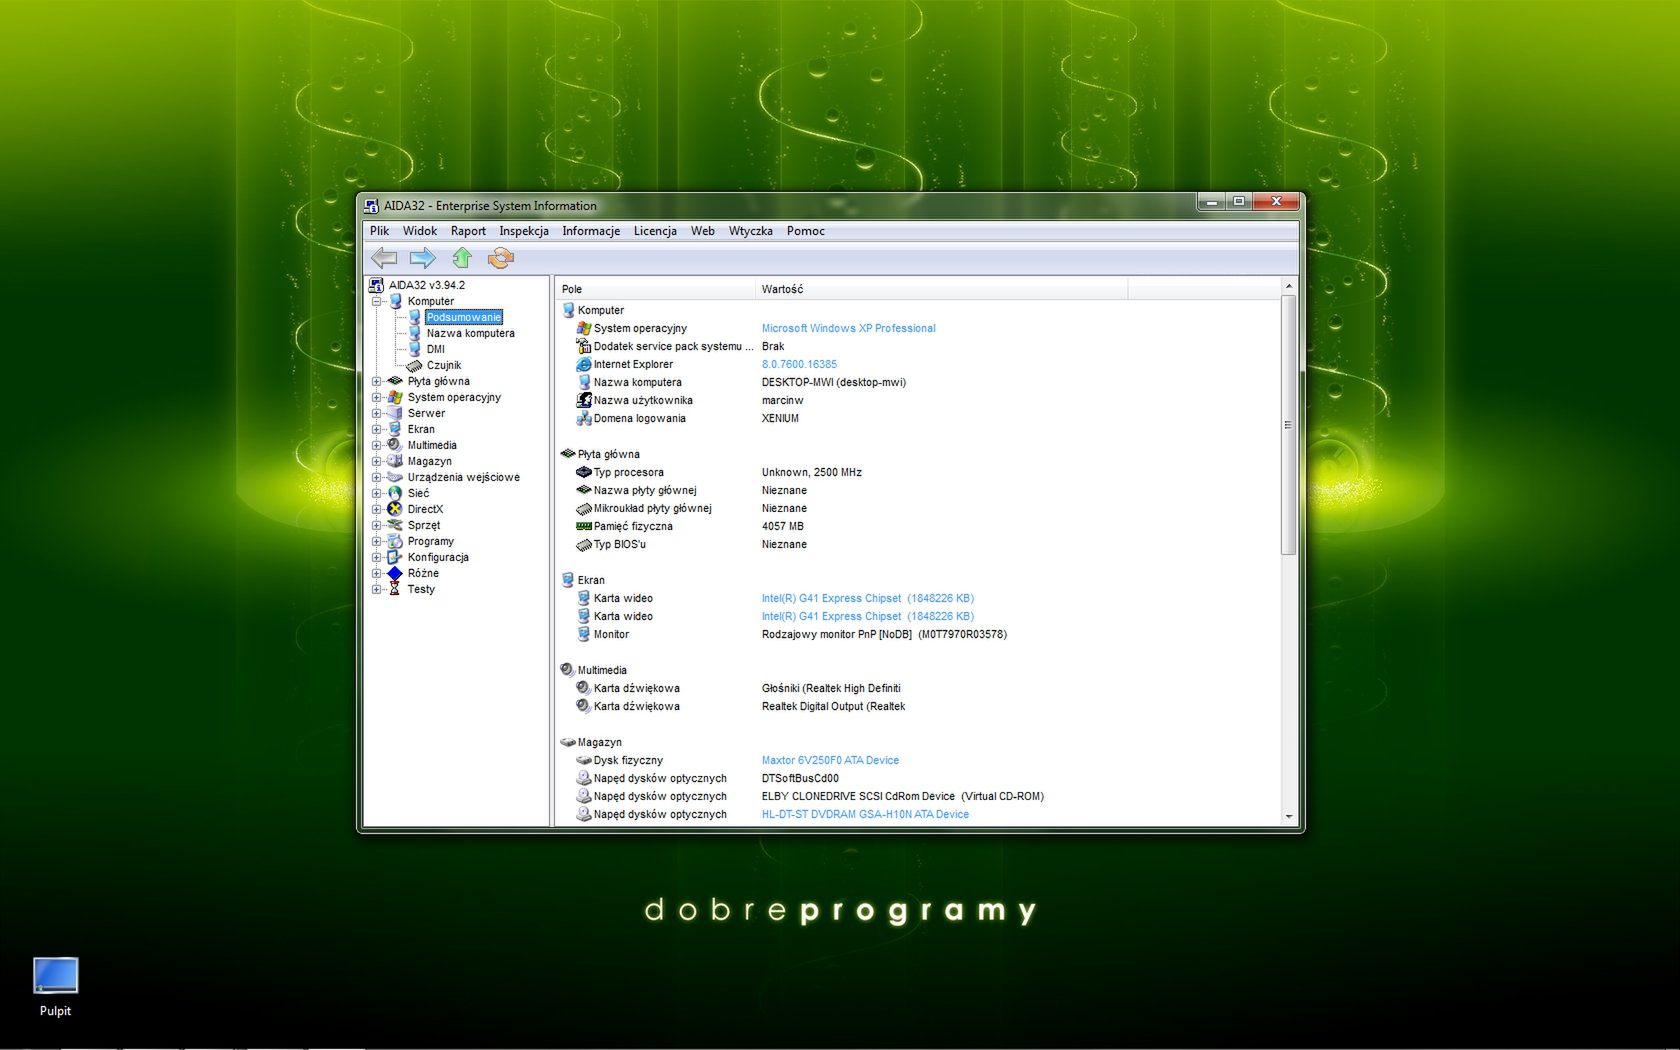The height and width of the screenshot is (1050, 1680).
Task: Open the Inspekcja menu
Action: pos(524,231)
